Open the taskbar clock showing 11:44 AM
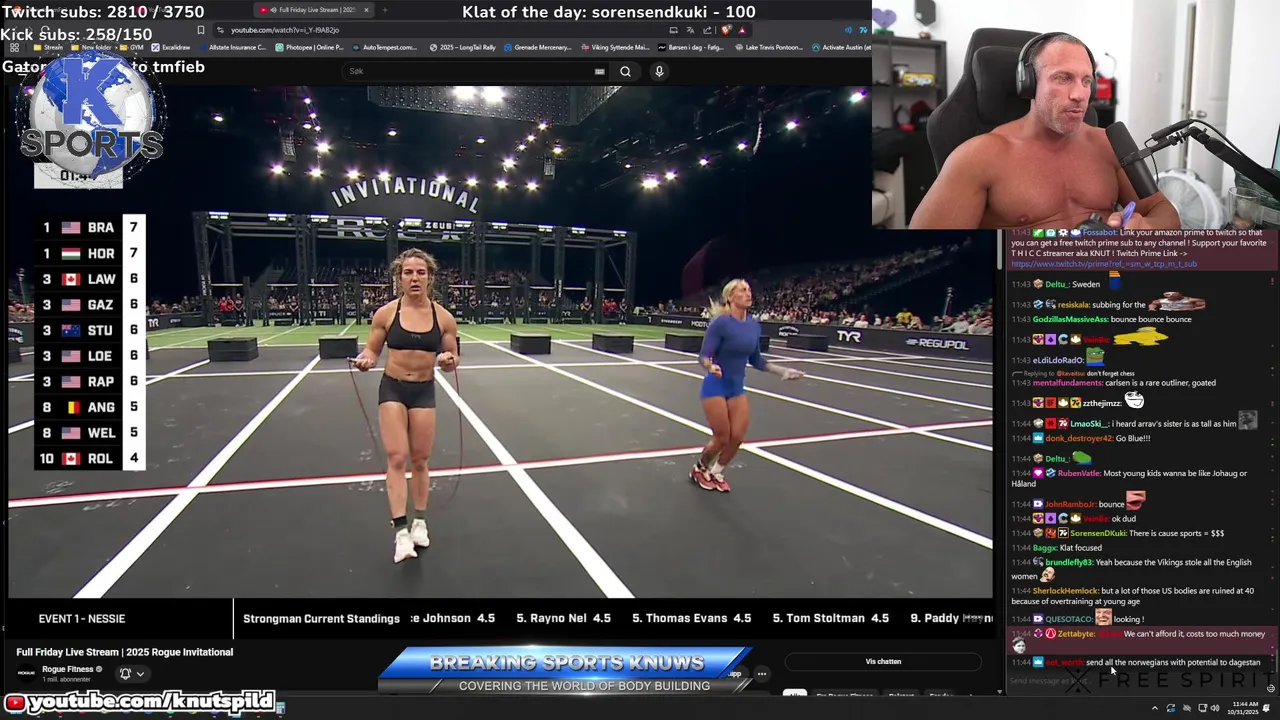Screen dimensions: 1280x720 1244,708
